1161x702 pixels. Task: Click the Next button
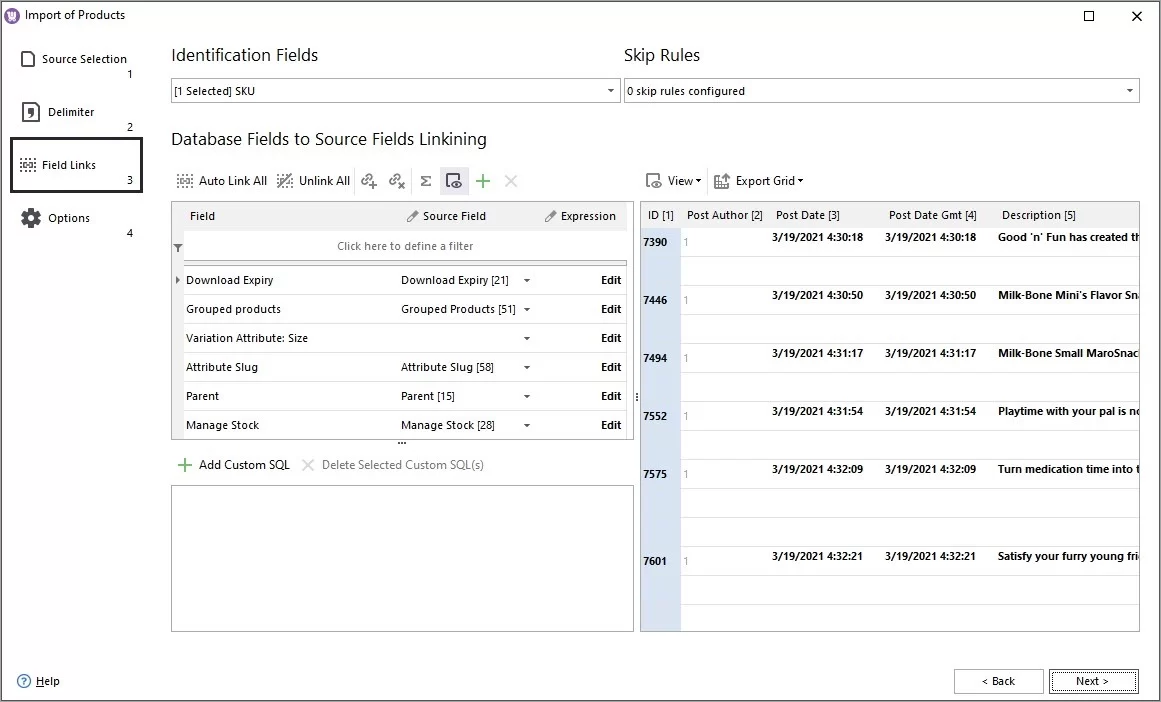pyautogui.click(x=1093, y=681)
